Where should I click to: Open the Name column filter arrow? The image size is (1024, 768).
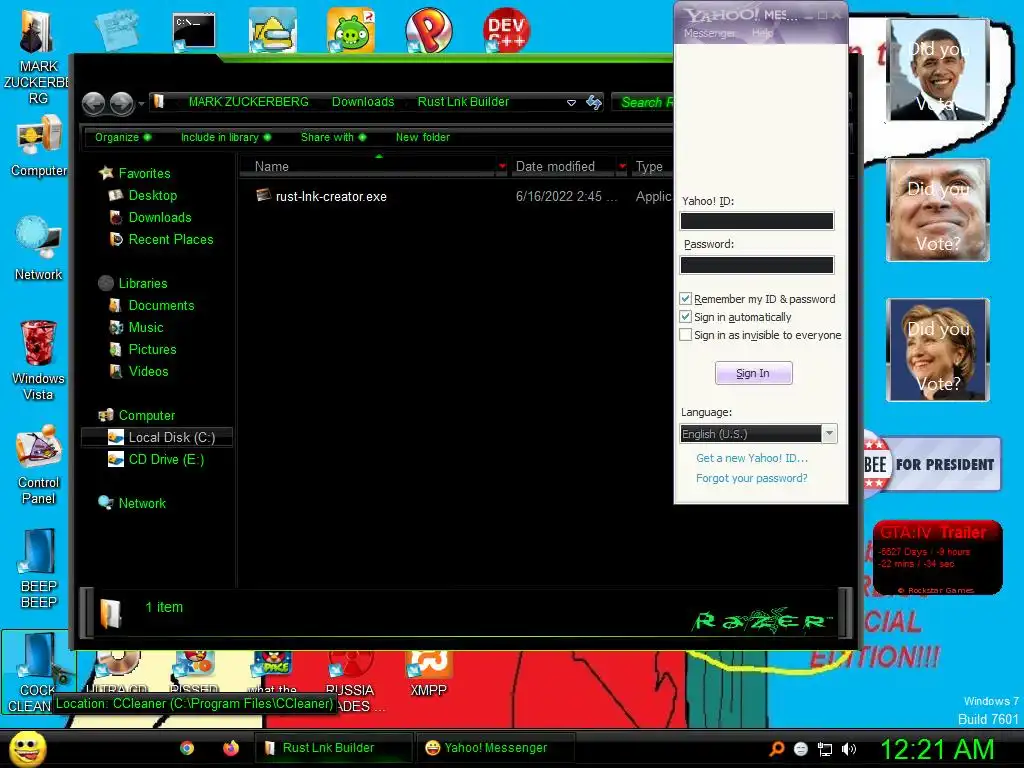502,167
